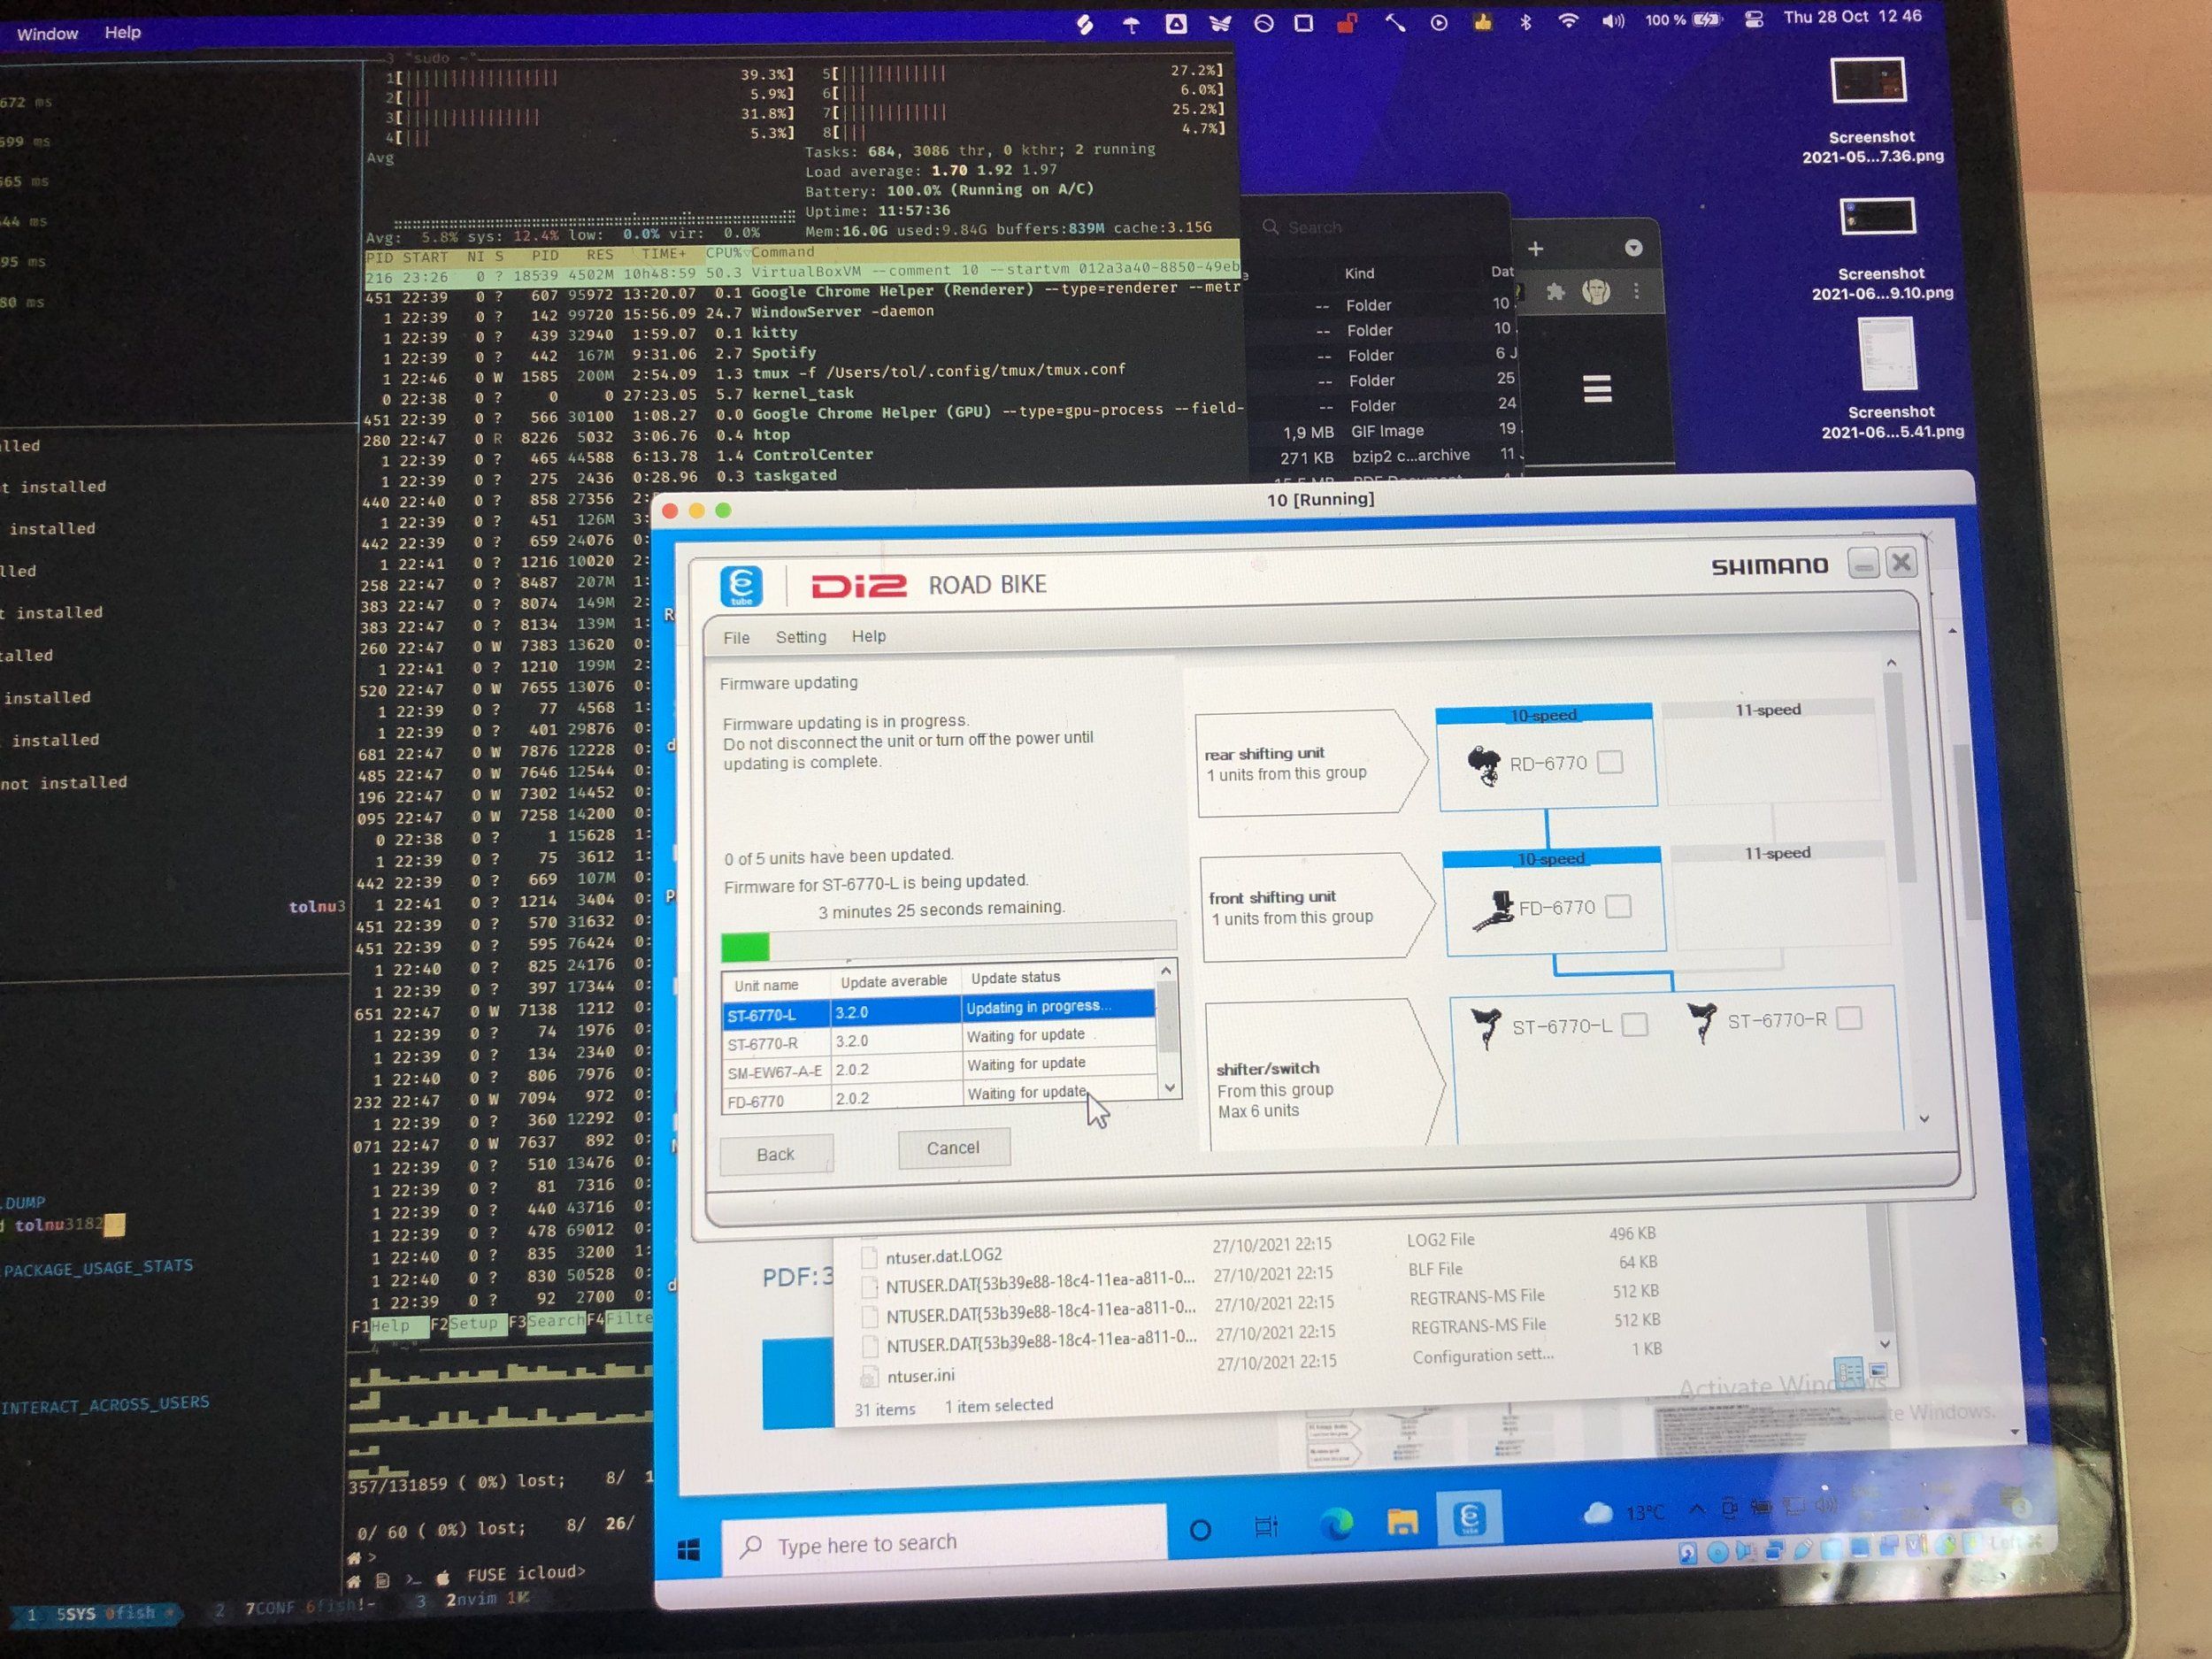
Task: Open the File menu in Di2 window
Action: (736, 638)
